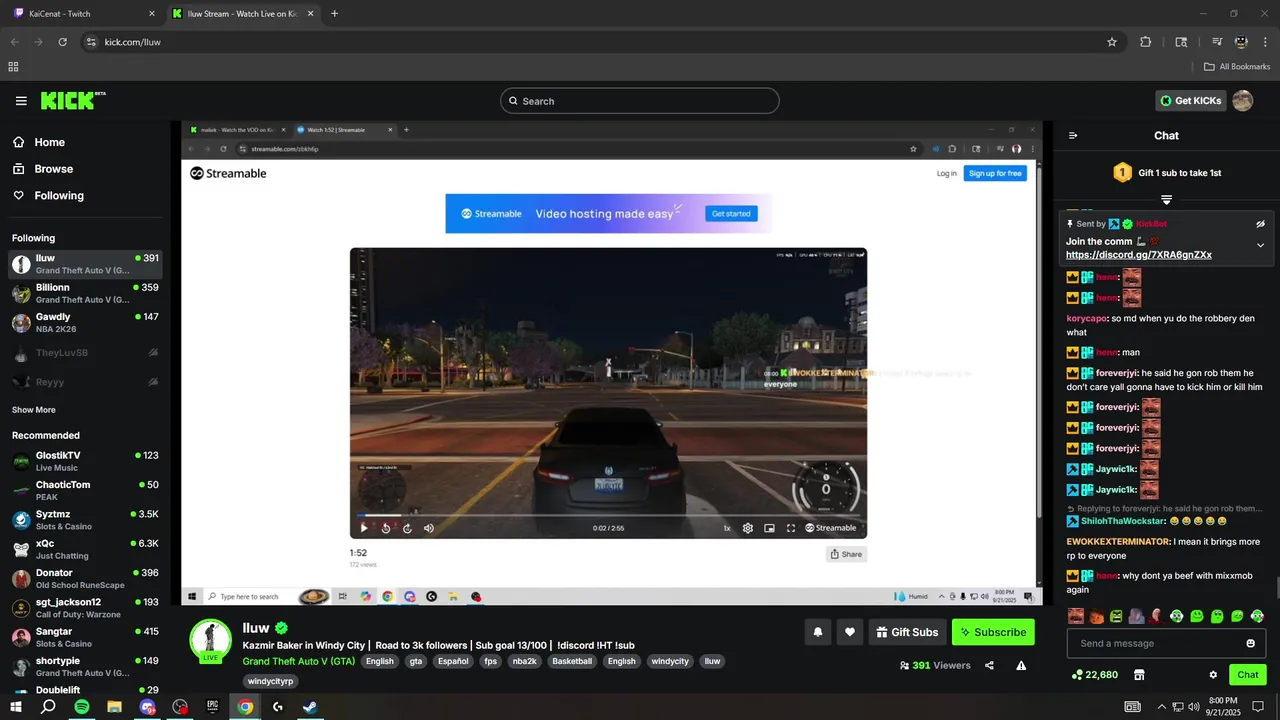
Task: Open Gawdly channel in Following list
Action: (85, 323)
